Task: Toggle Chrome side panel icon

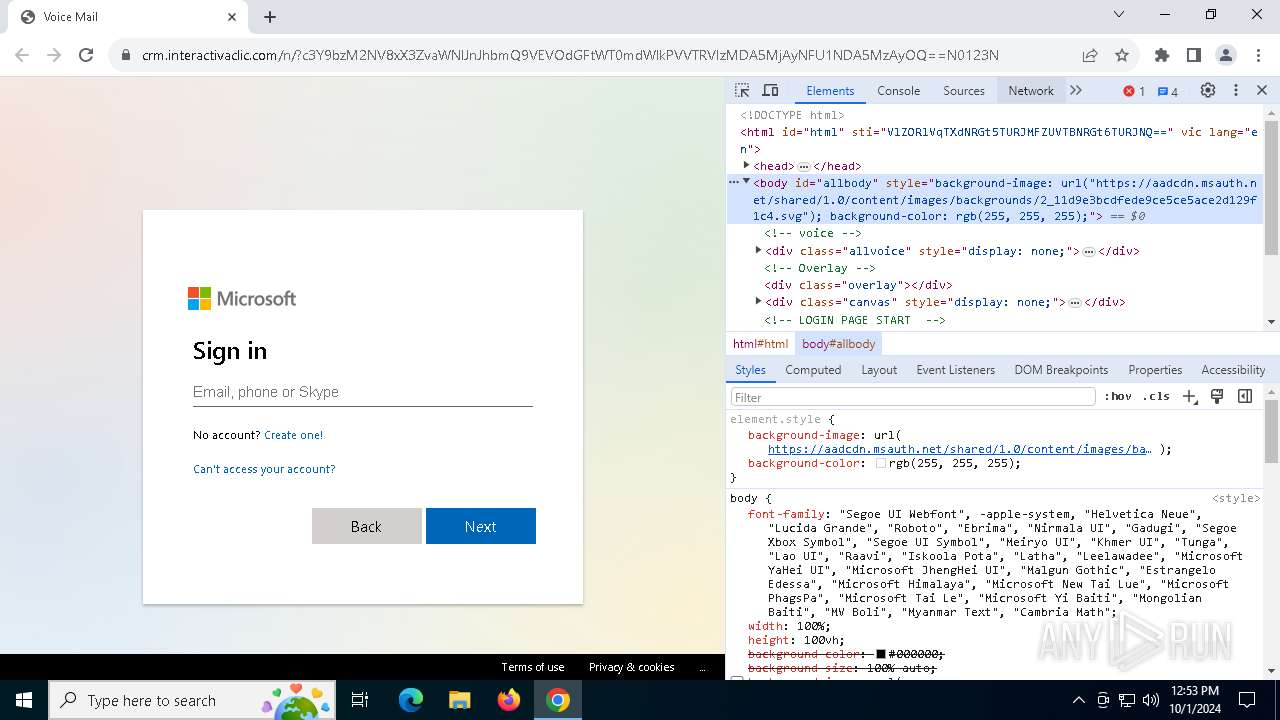Action: (x=1194, y=55)
